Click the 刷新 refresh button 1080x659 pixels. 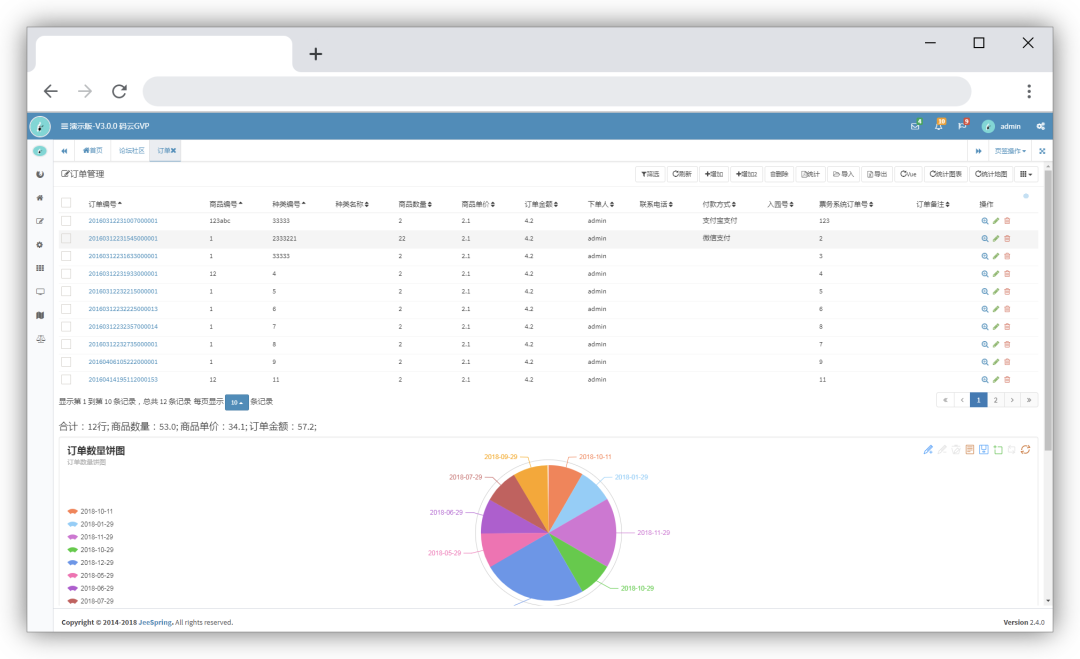point(681,174)
